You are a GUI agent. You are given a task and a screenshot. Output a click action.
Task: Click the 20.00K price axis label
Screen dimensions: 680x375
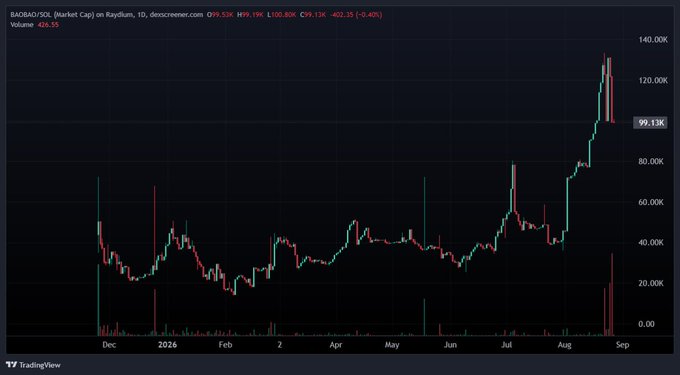[651, 283]
